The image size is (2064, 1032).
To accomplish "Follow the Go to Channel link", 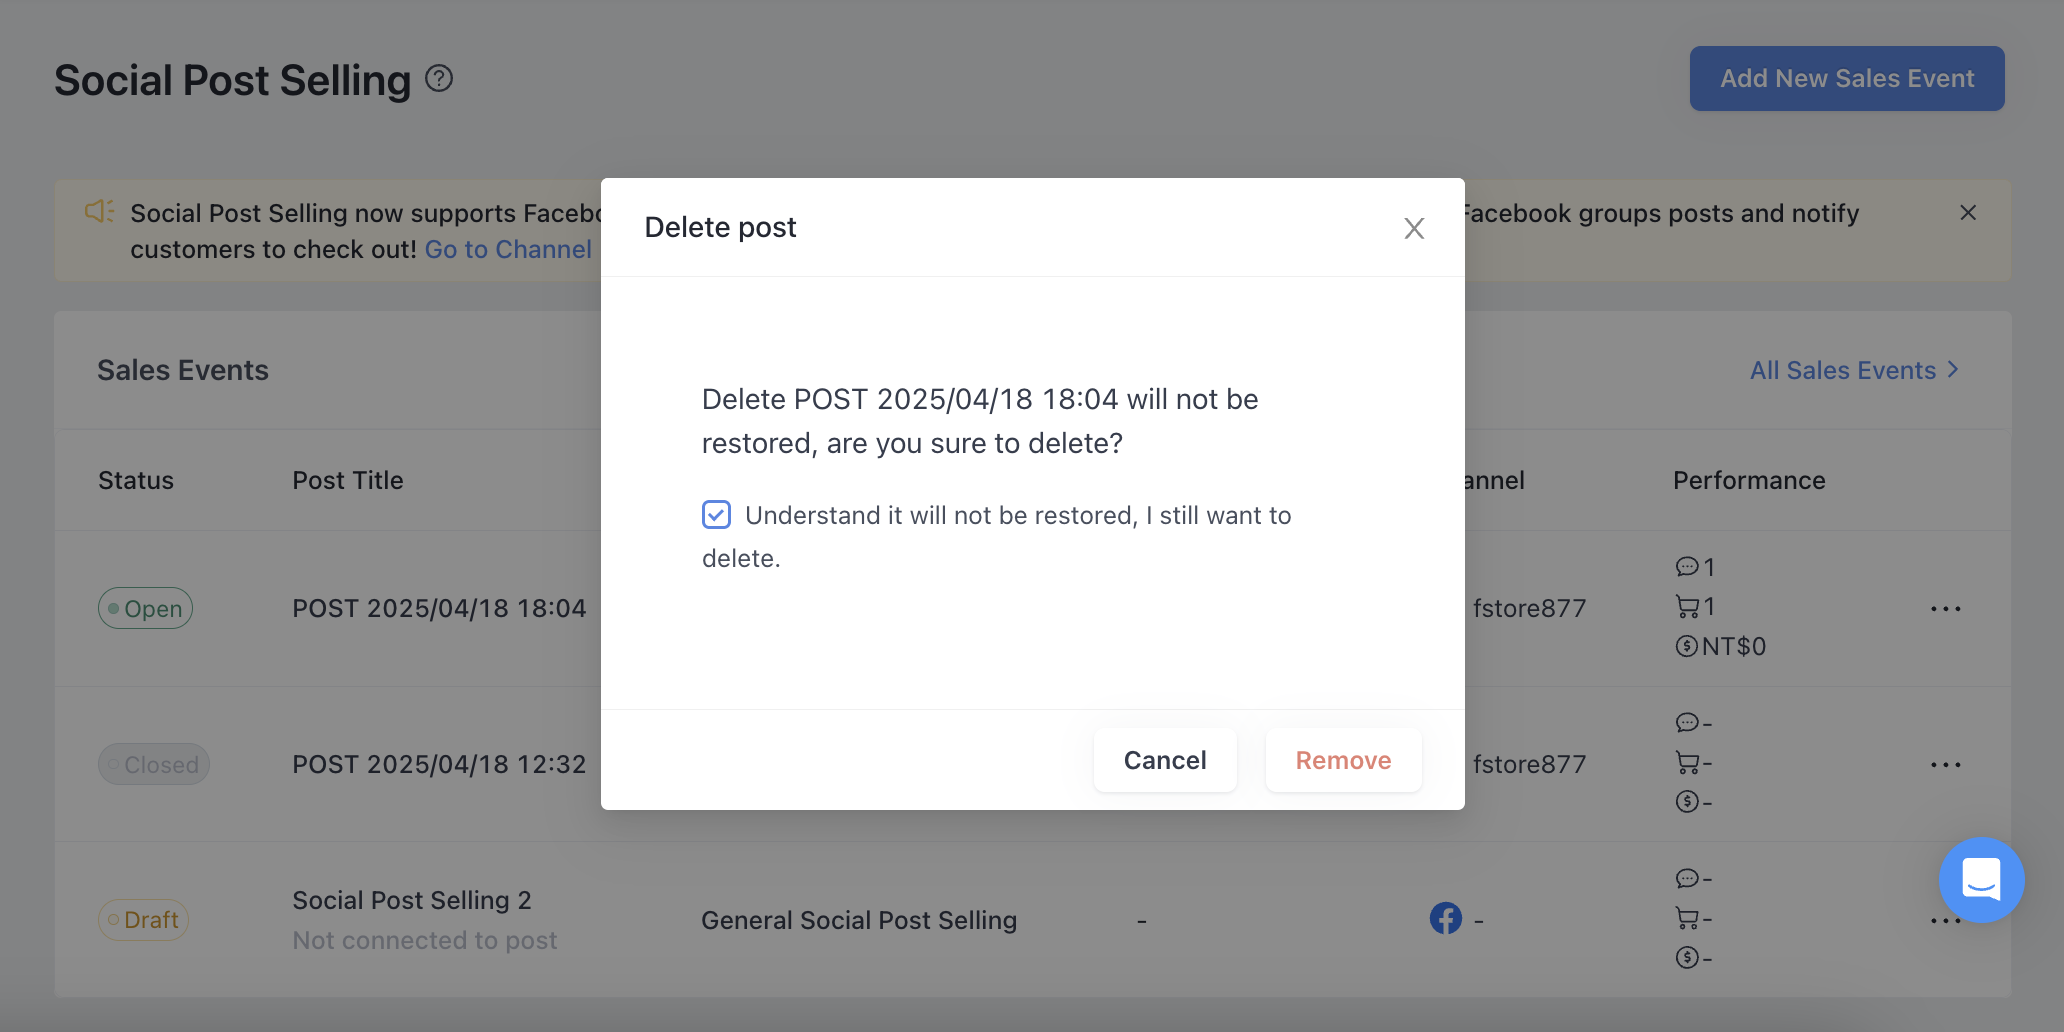I will tap(508, 249).
